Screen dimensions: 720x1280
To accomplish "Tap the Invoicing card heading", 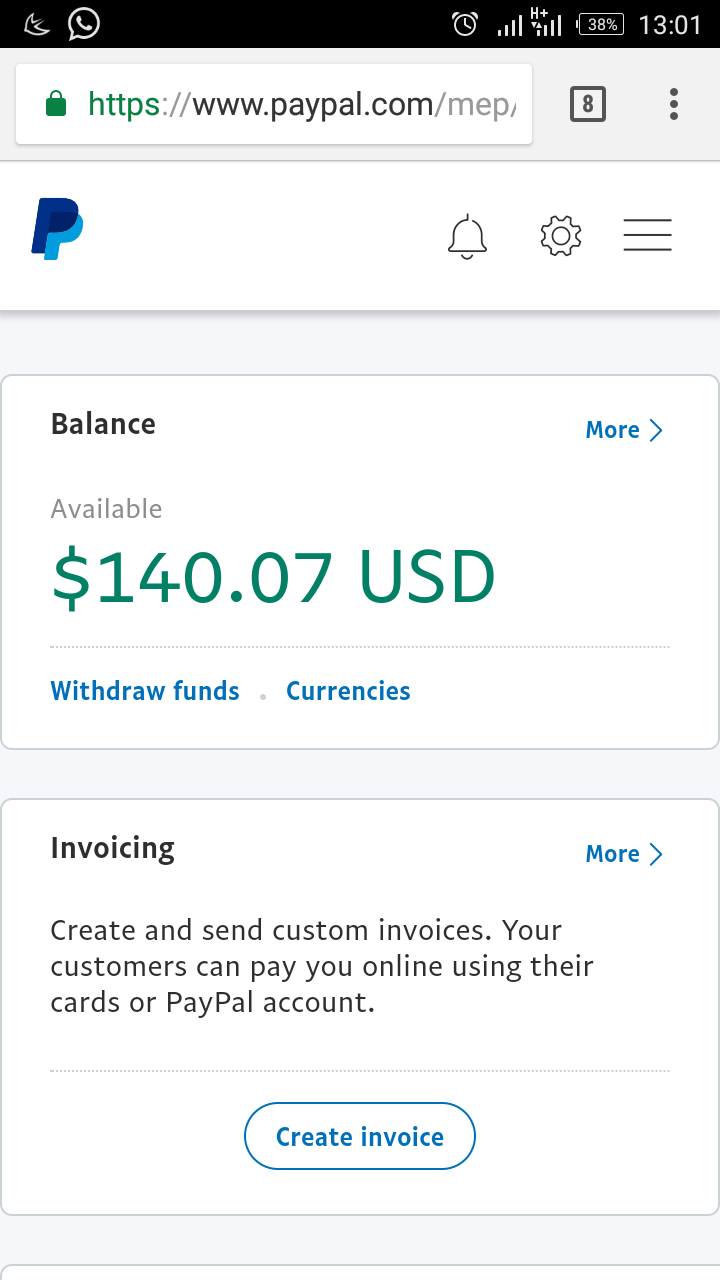I will (x=112, y=848).
